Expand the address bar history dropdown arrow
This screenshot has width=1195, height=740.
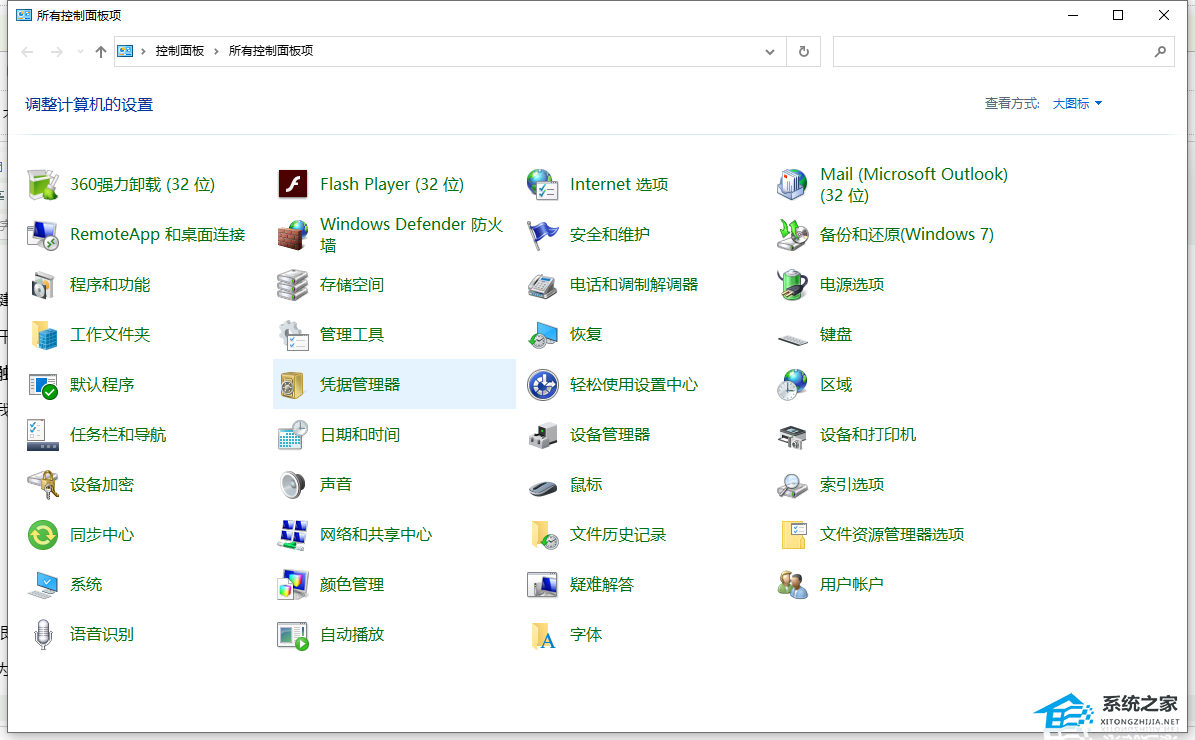[x=769, y=52]
